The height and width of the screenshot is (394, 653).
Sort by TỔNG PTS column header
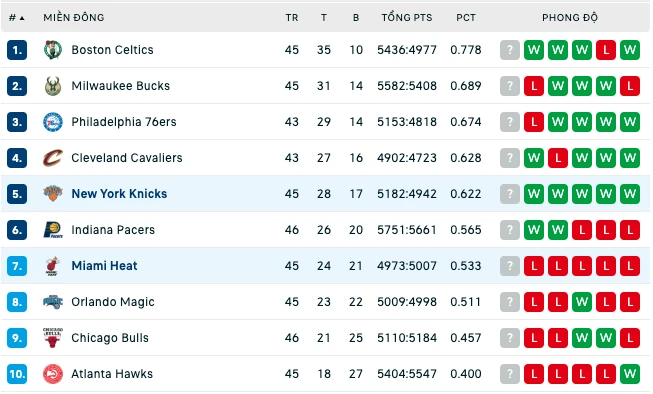pyautogui.click(x=407, y=17)
